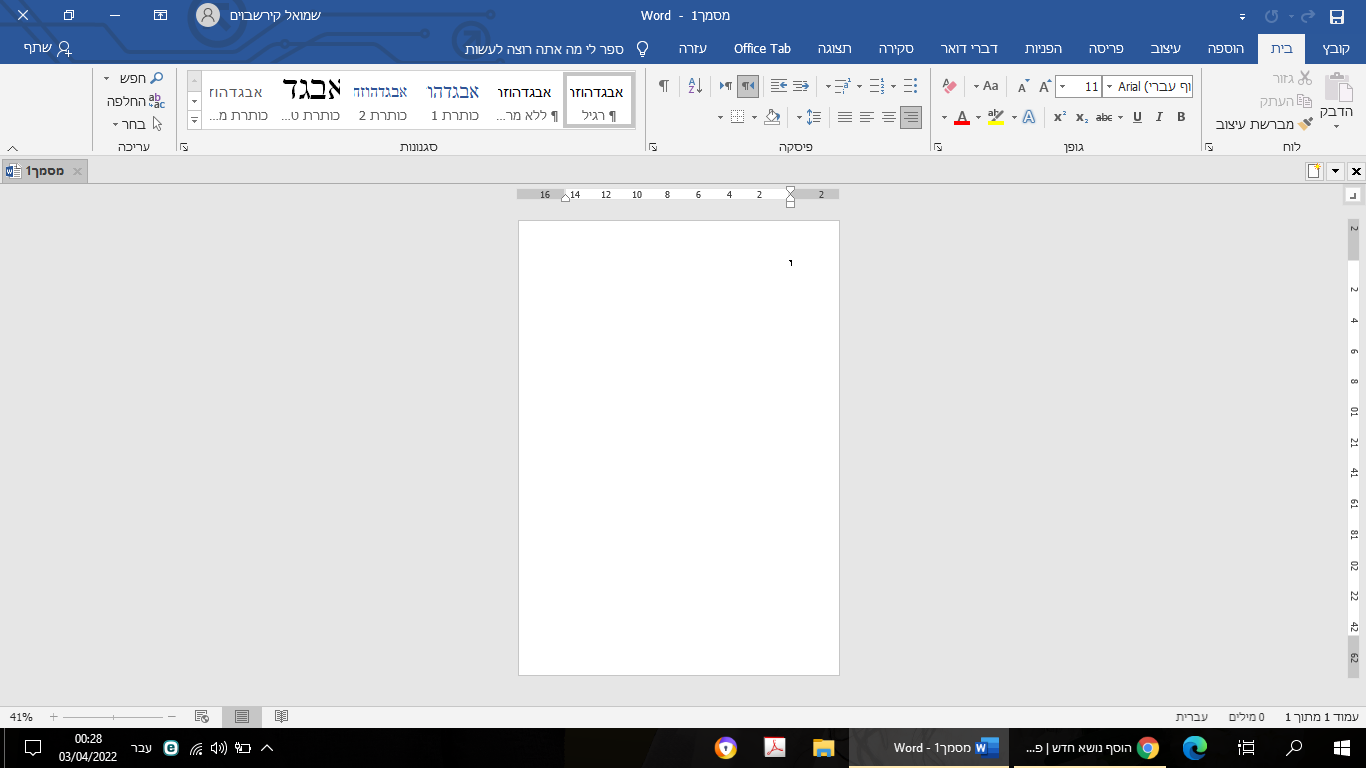This screenshot has height=768, width=1366.
Task: Toggle show paragraph marks (¶)
Action: pyautogui.click(x=663, y=87)
